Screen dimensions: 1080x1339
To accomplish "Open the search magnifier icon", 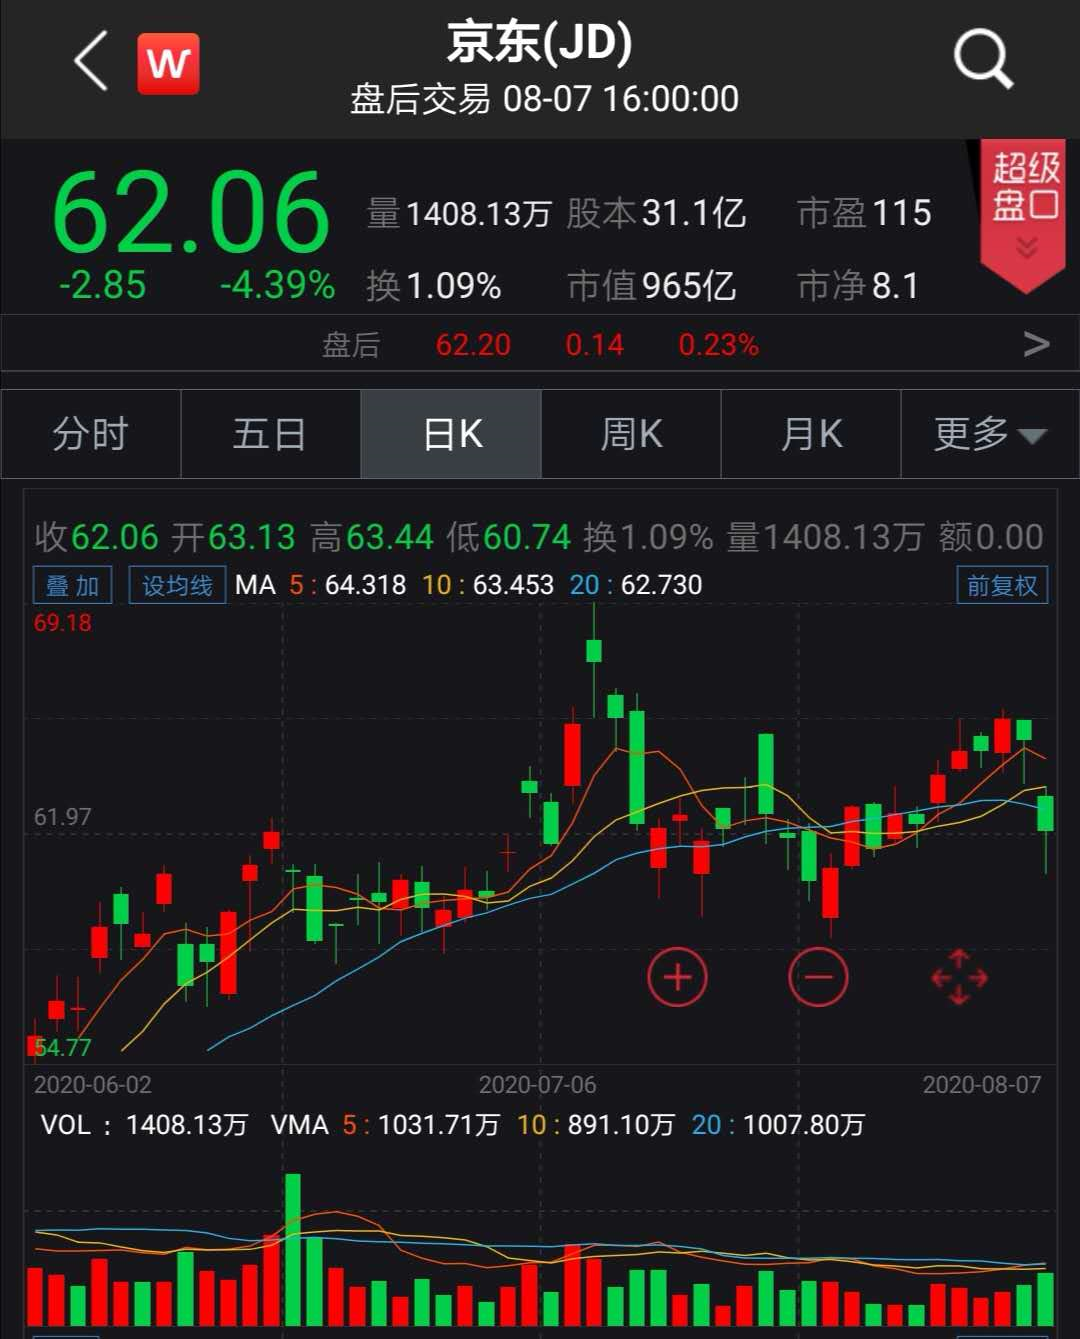I will [x=983, y=60].
